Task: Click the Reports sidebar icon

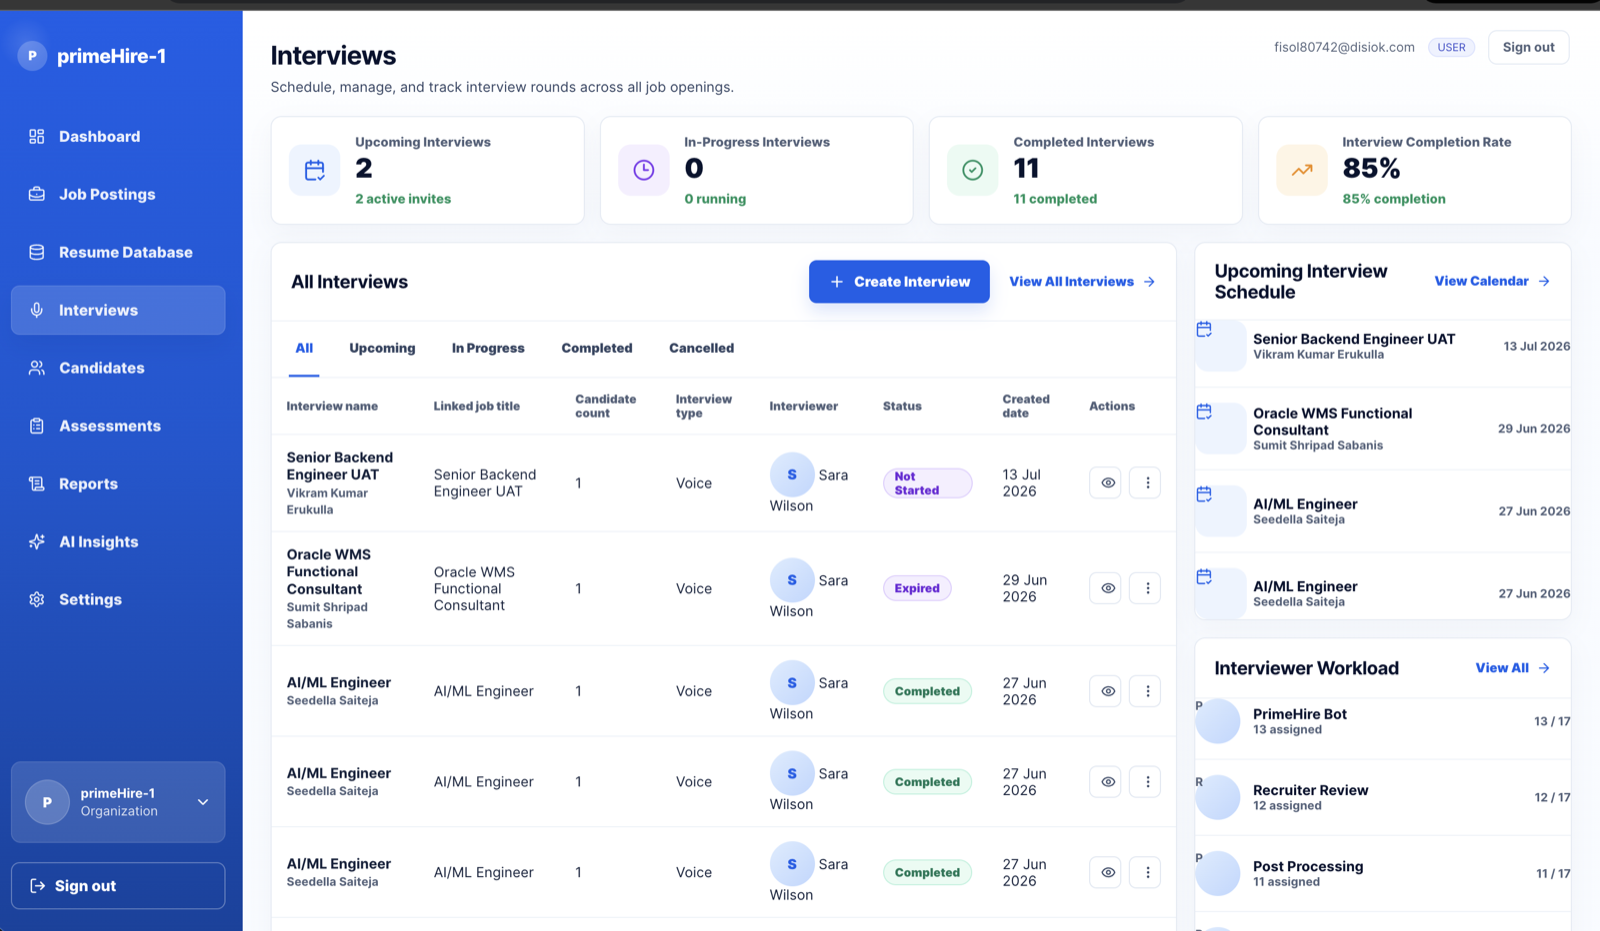Action: [37, 484]
